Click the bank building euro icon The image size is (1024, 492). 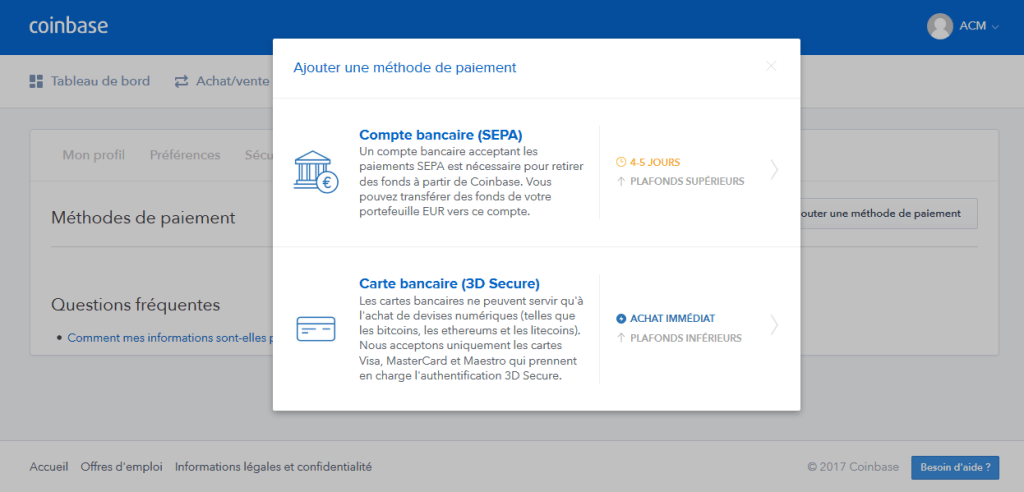tap(316, 172)
